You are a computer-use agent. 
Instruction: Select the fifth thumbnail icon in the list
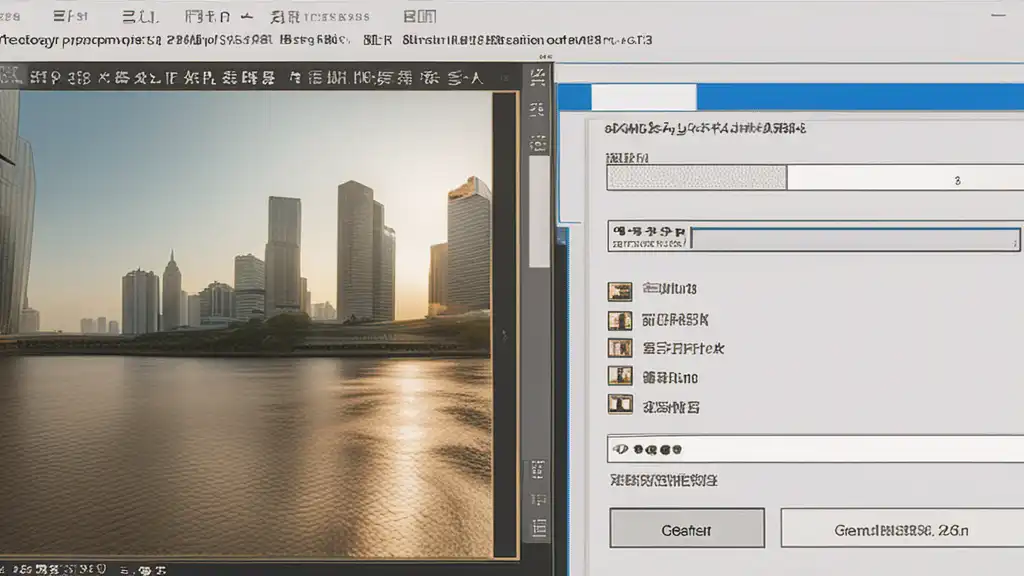tap(620, 406)
